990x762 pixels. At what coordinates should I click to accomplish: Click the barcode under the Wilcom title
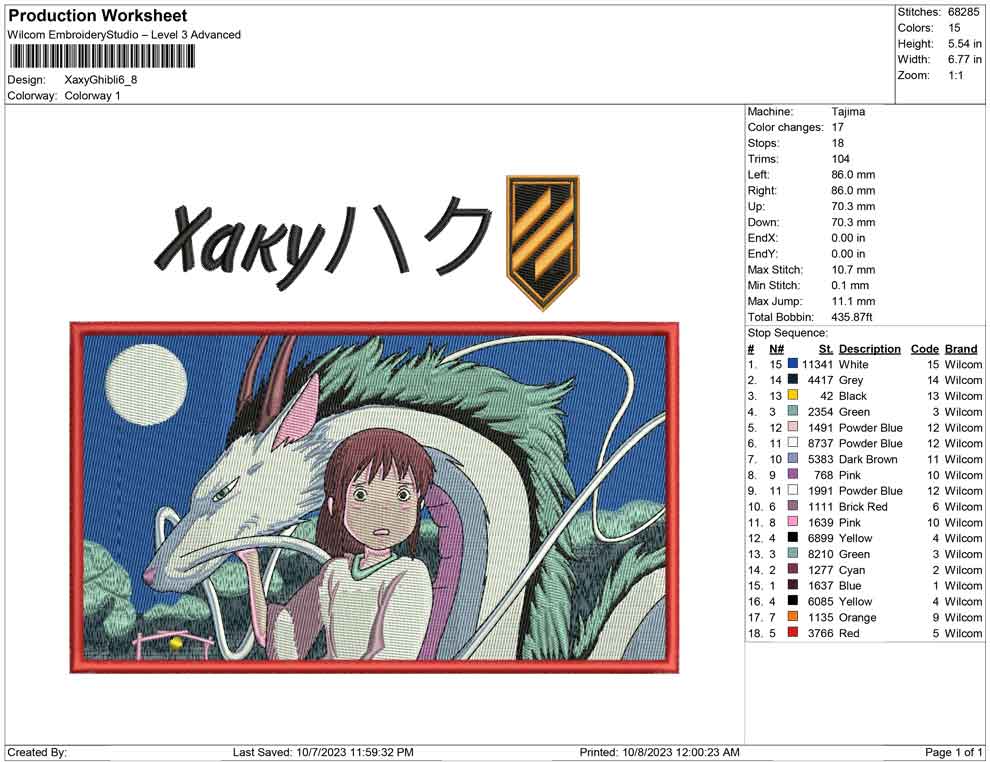point(102,57)
